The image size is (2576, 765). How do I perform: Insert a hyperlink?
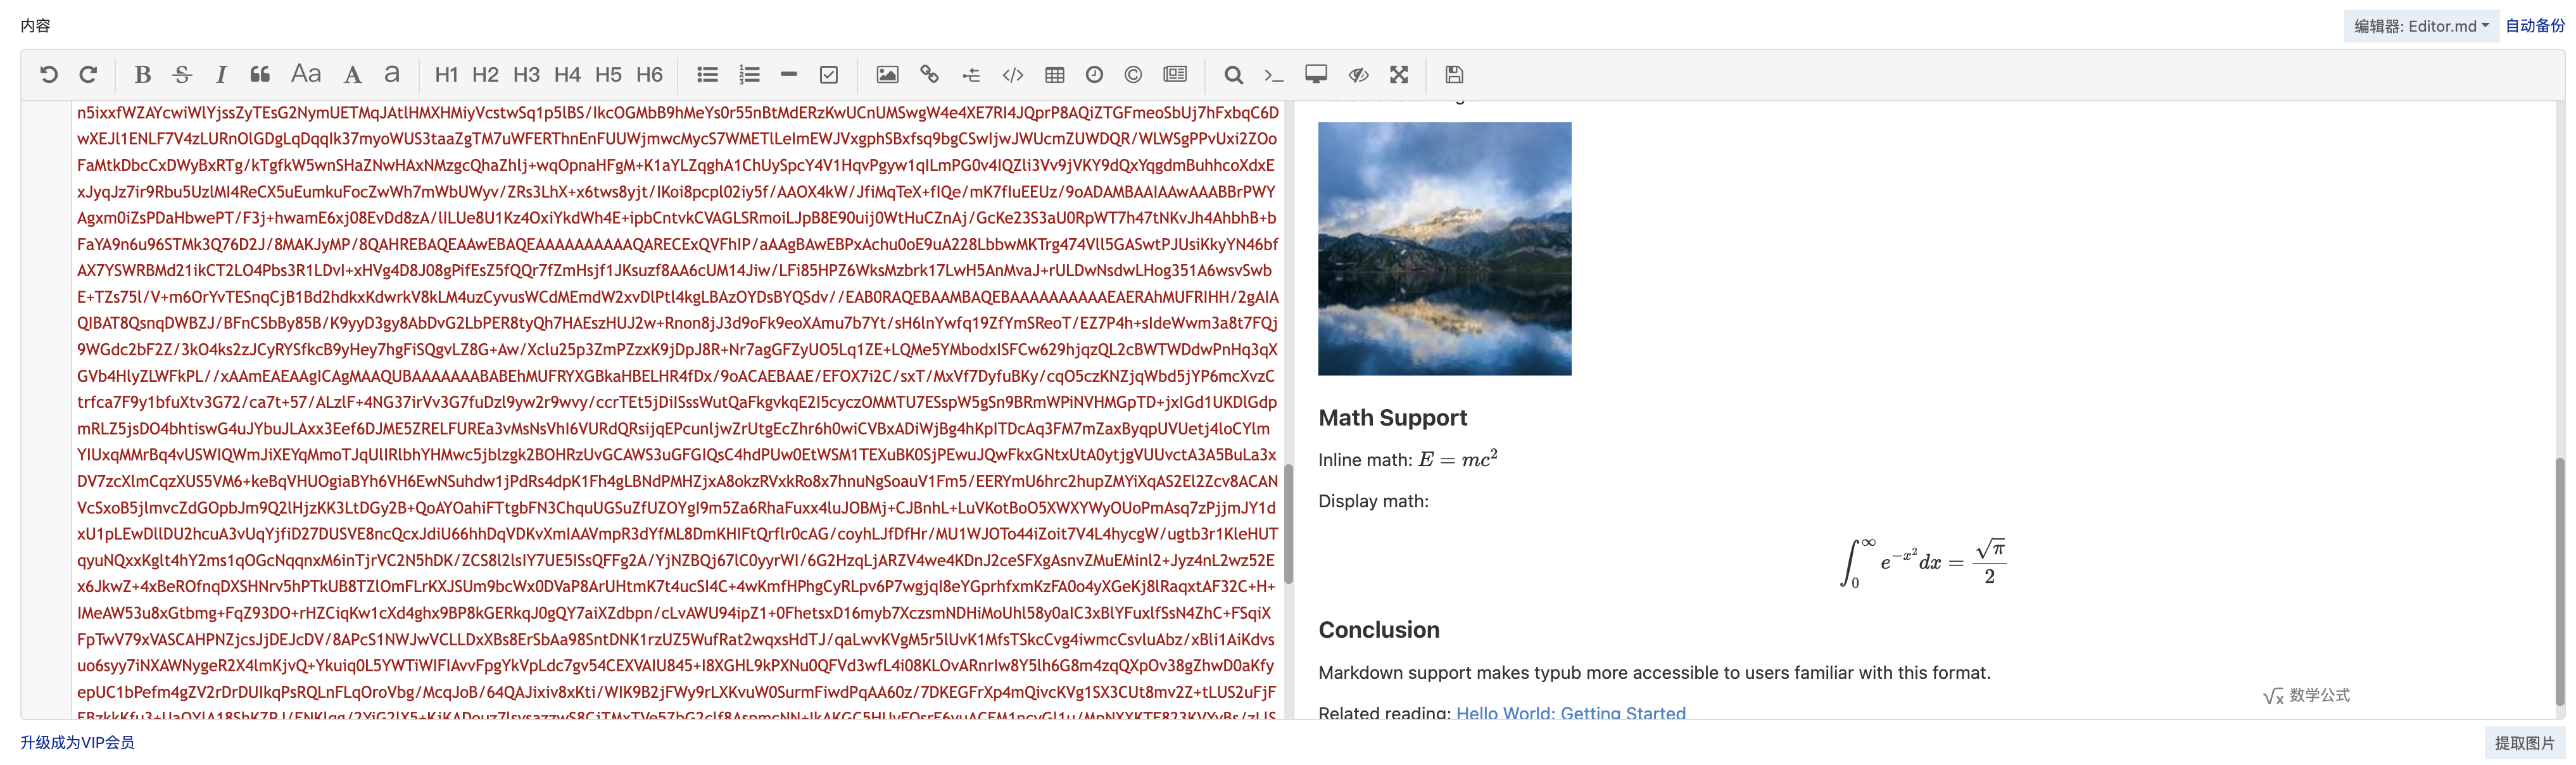929,75
